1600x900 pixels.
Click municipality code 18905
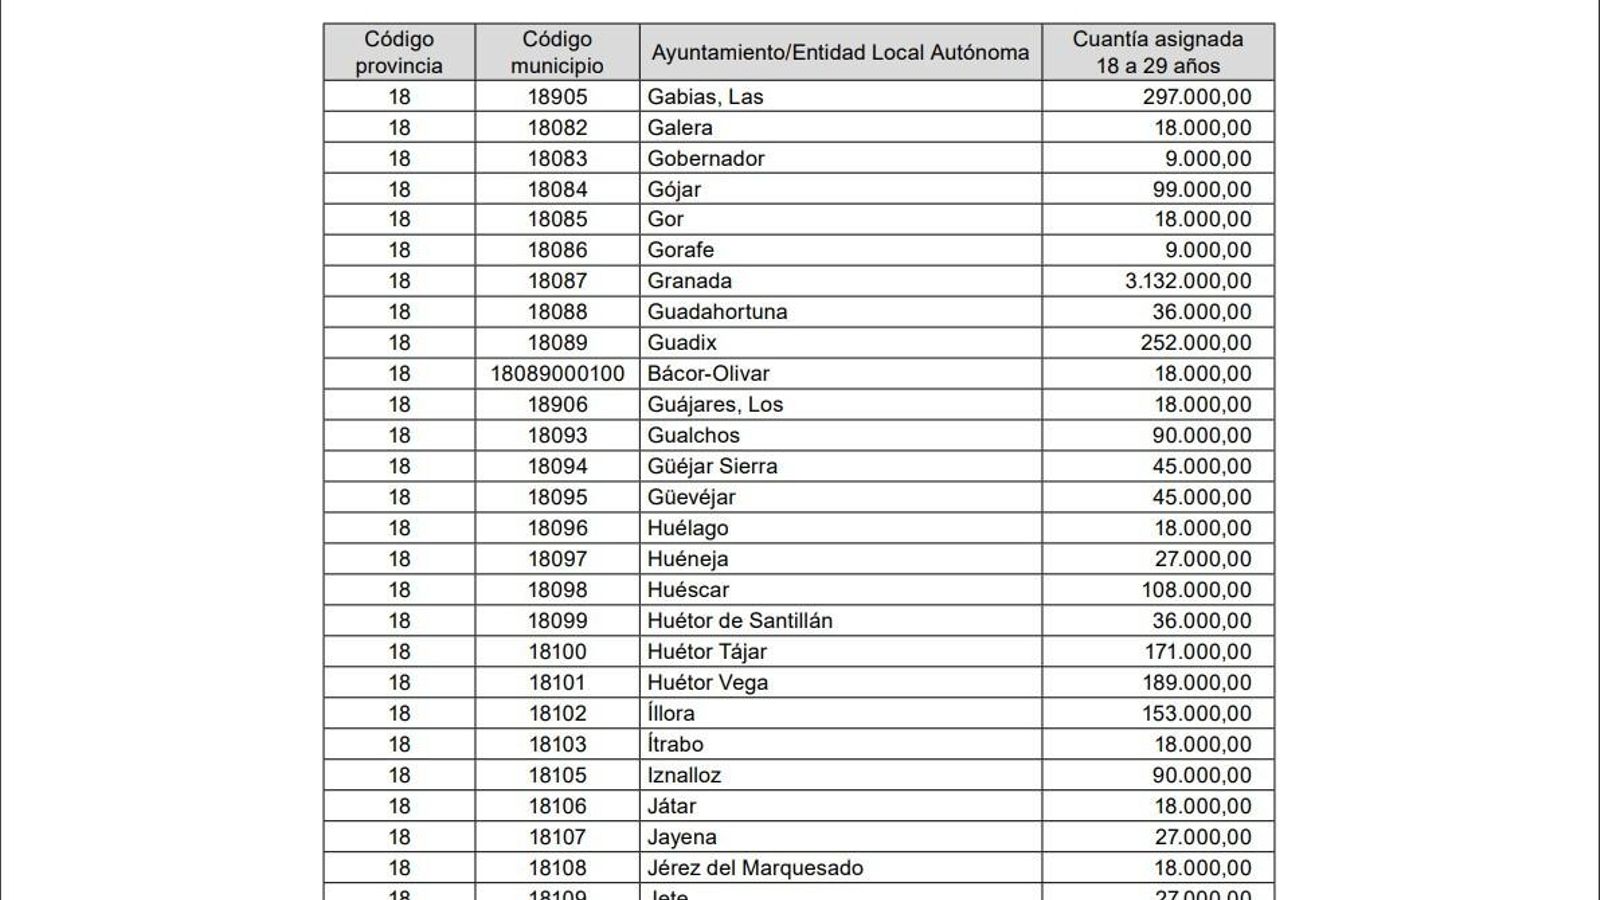pos(557,97)
